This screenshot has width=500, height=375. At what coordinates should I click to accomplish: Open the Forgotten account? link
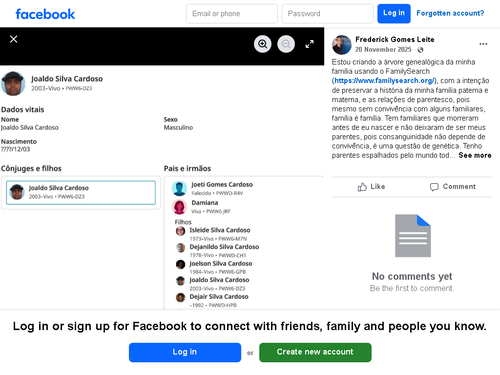pos(450,13)
